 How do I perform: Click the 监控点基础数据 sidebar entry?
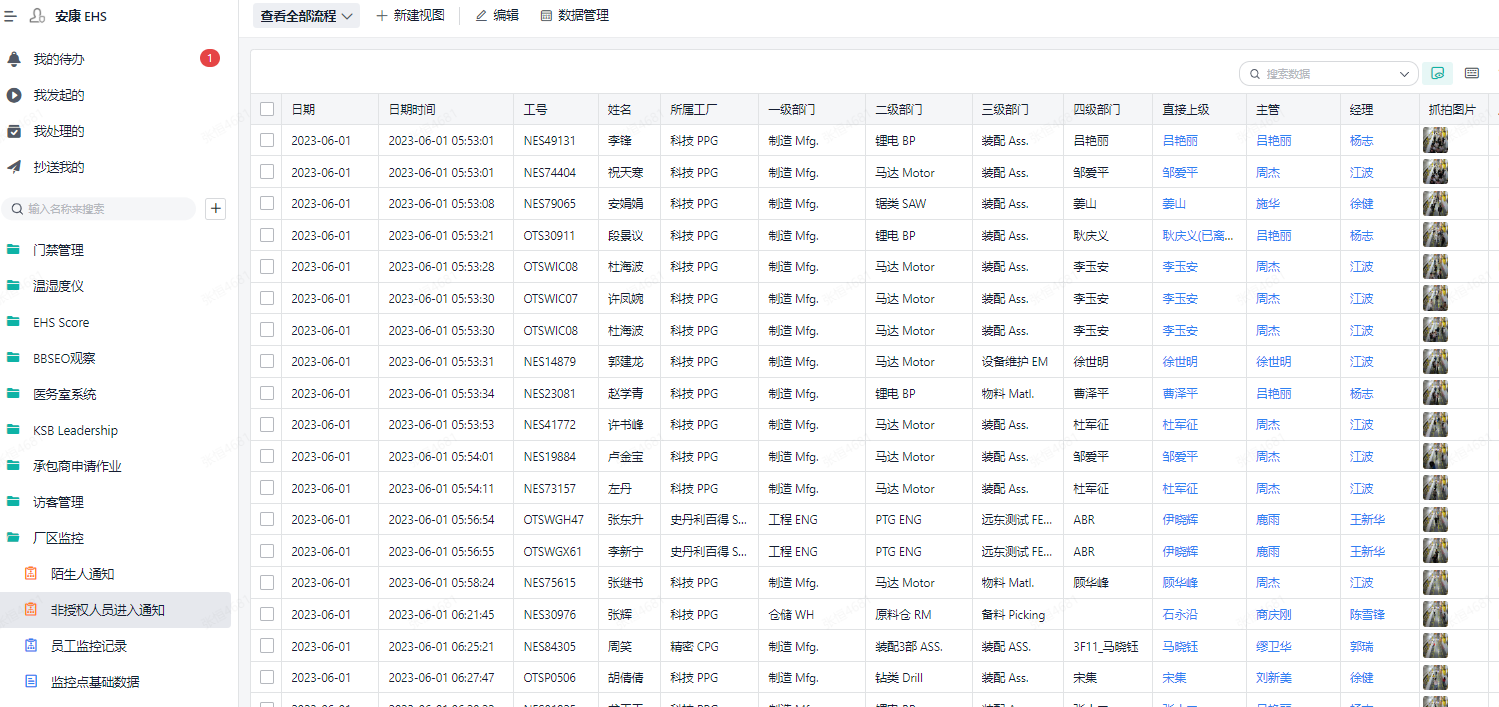click(x=94, y=682)
